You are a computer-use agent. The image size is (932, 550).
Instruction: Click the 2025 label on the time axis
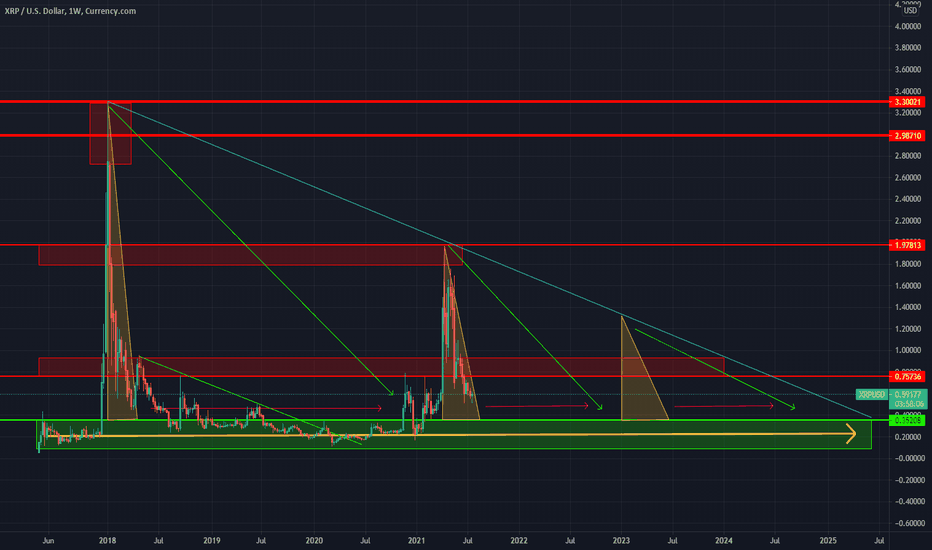pos(828,540)
